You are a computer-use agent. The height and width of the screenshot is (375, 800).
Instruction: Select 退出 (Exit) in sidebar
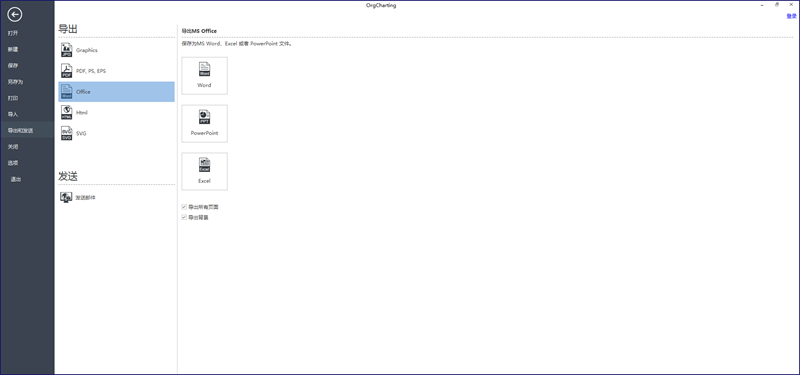click(x=16, y=179)
